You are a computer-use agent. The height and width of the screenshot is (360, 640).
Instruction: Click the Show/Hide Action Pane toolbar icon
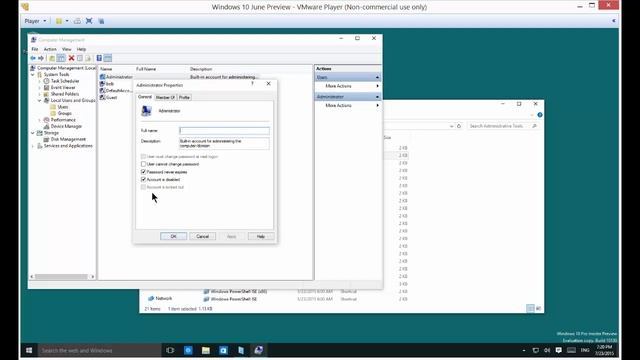[108, 58]
